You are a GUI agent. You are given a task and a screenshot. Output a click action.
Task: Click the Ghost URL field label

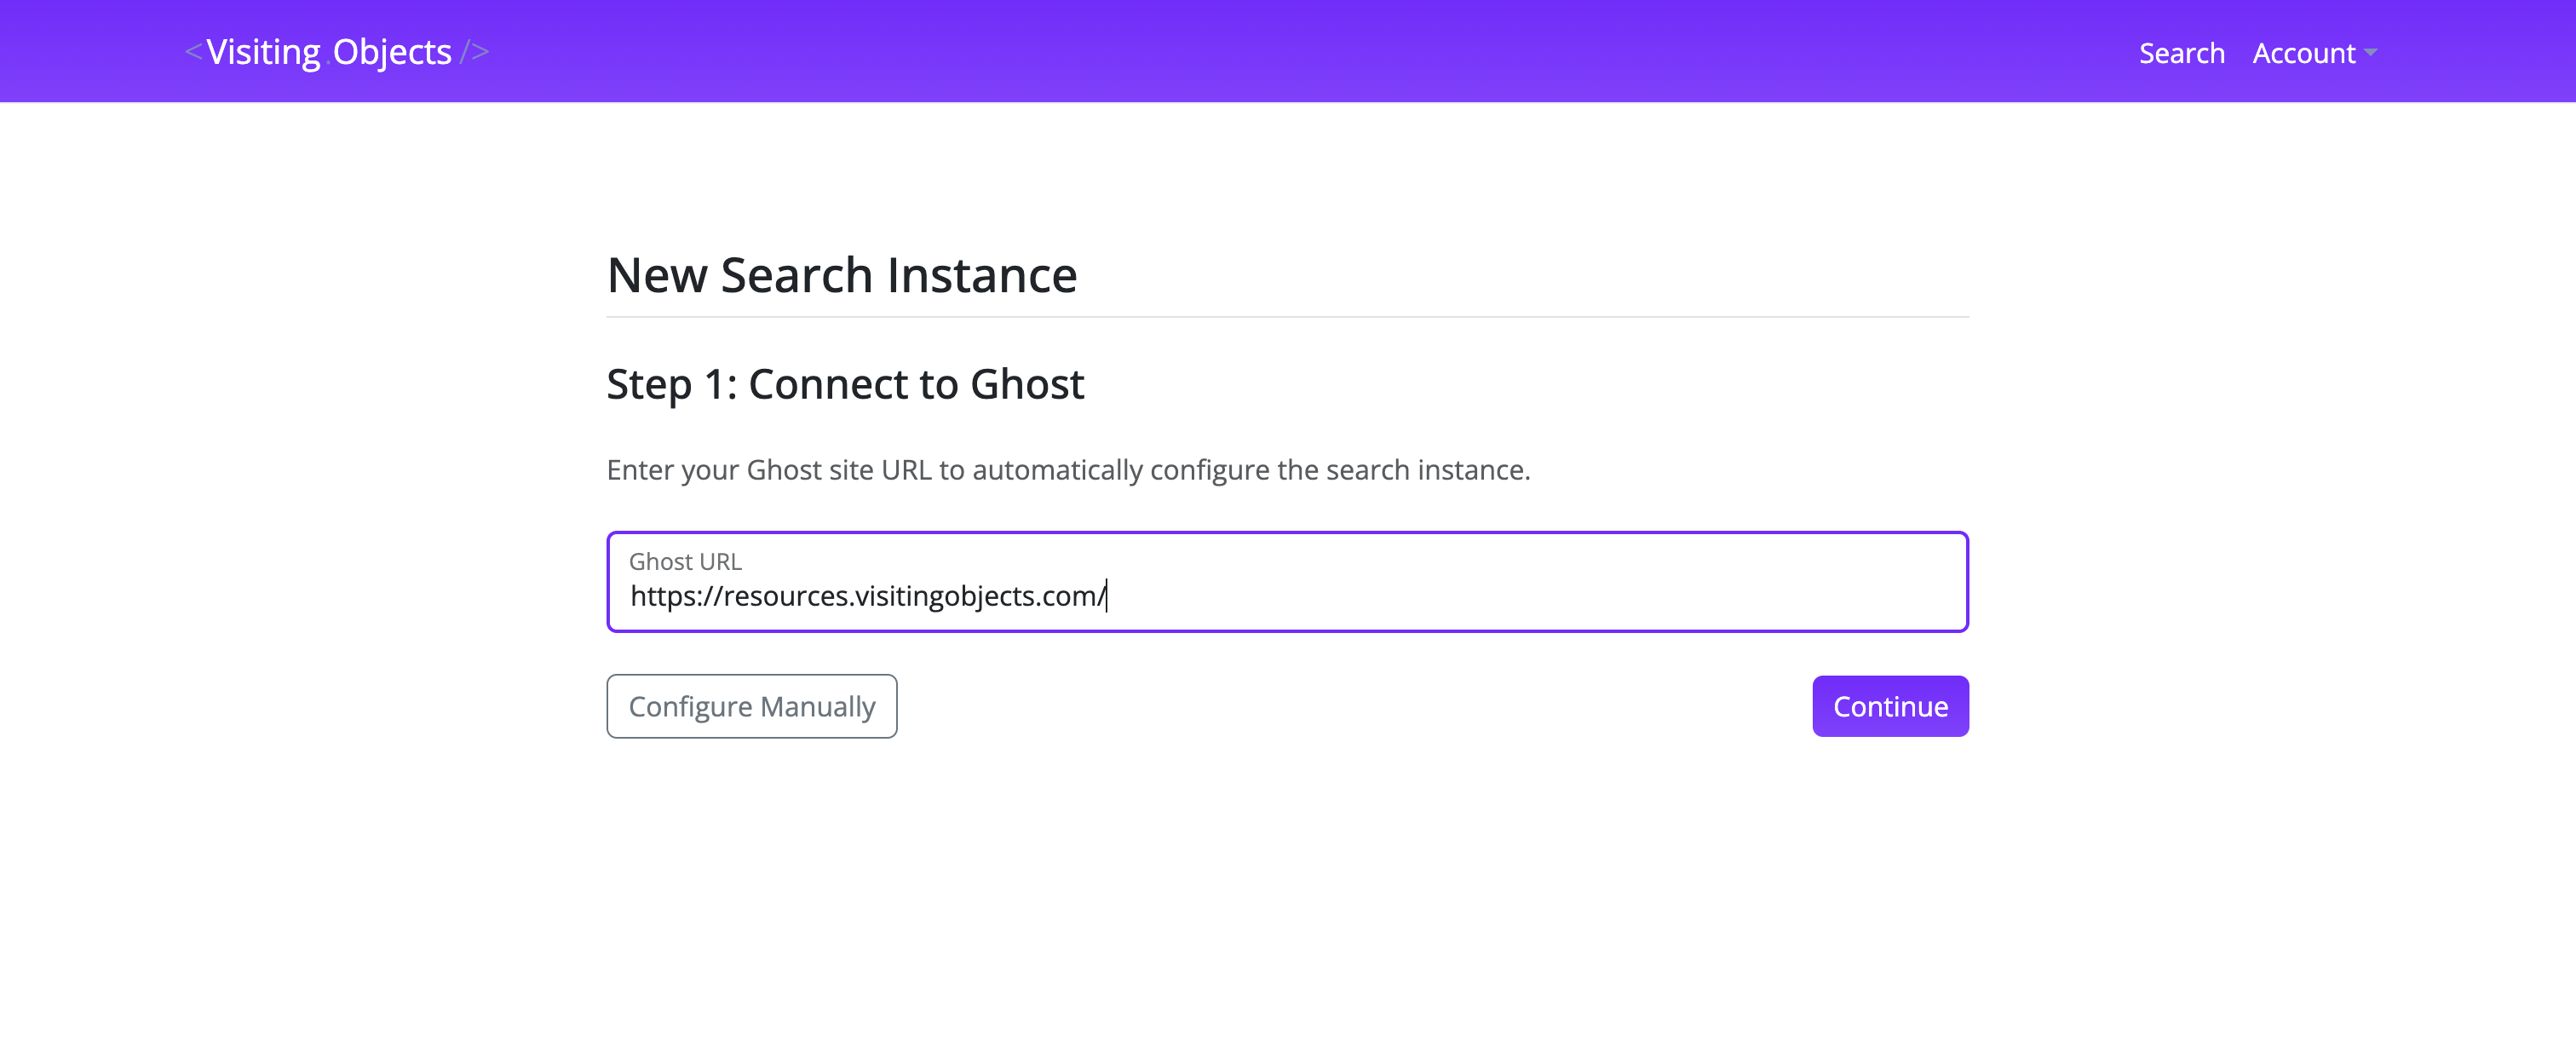(684, 561)
